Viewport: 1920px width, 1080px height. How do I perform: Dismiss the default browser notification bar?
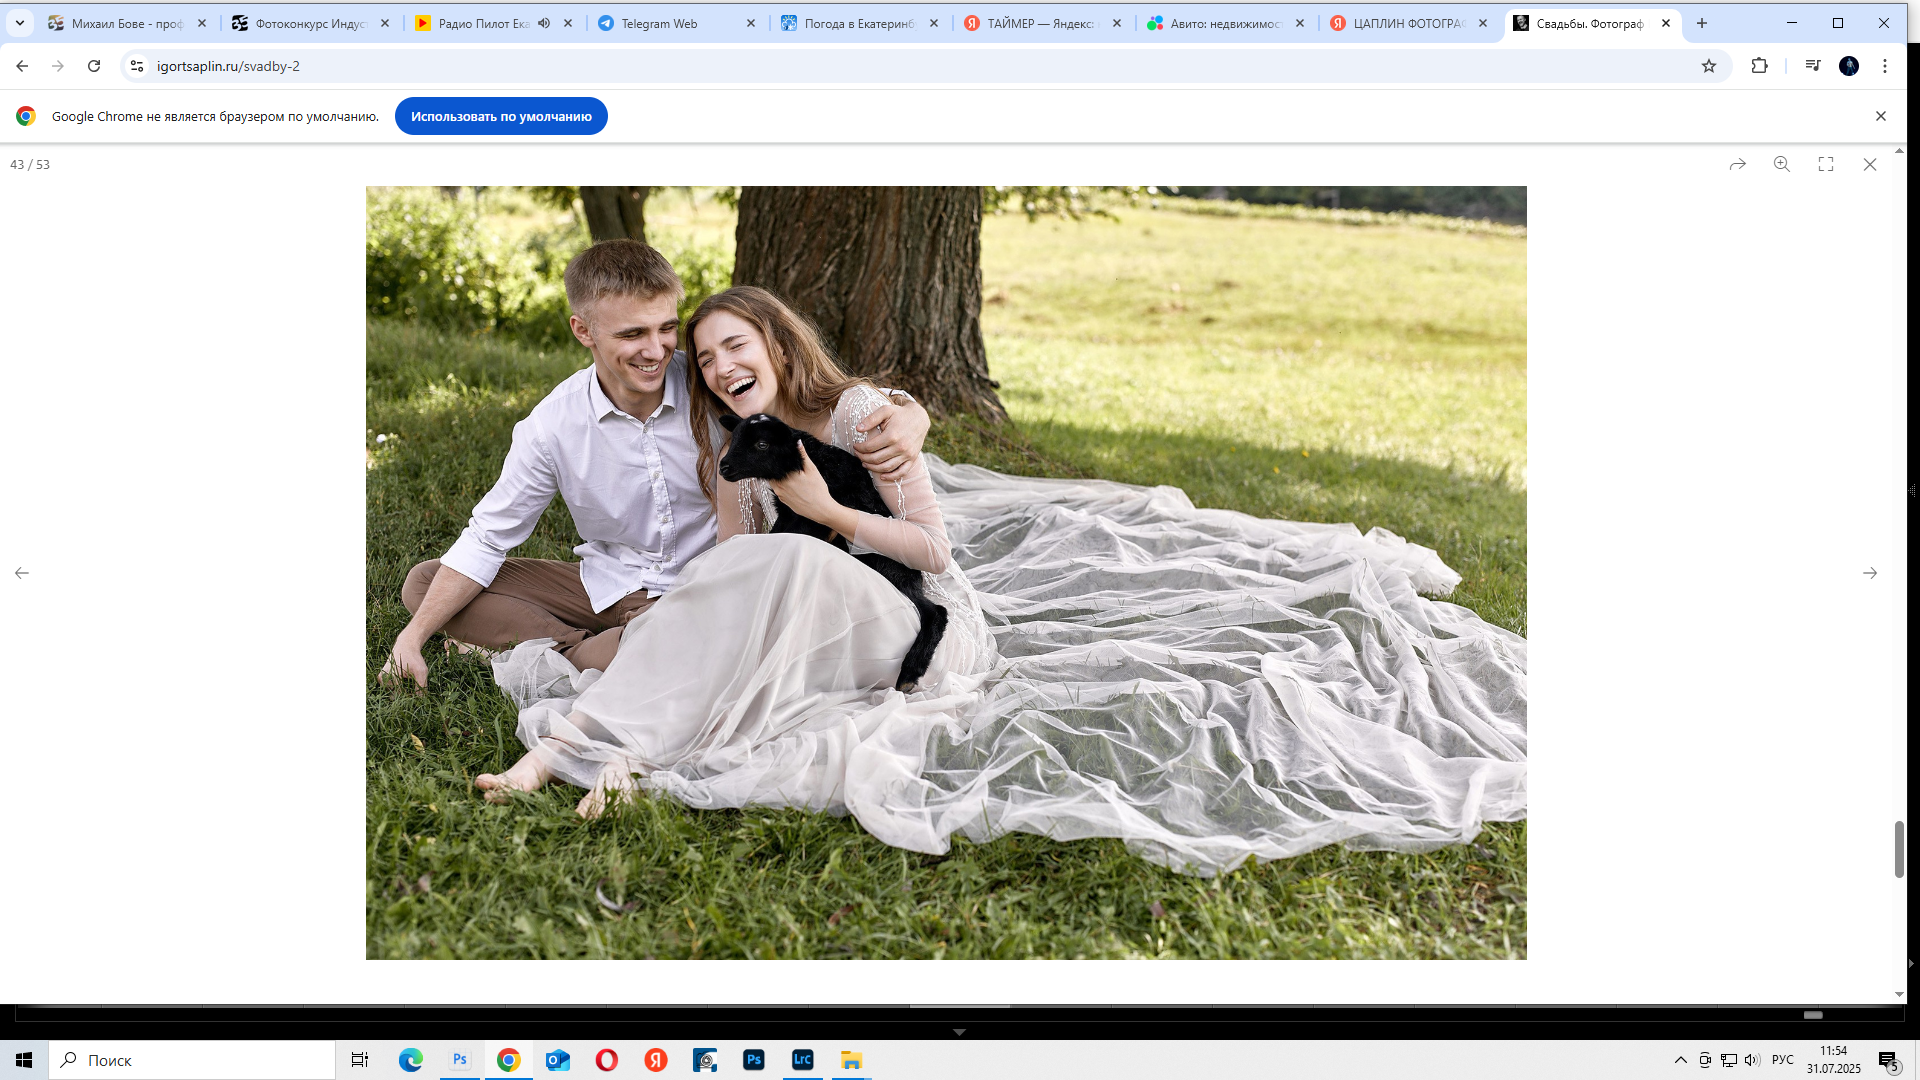click(1881, 116)
